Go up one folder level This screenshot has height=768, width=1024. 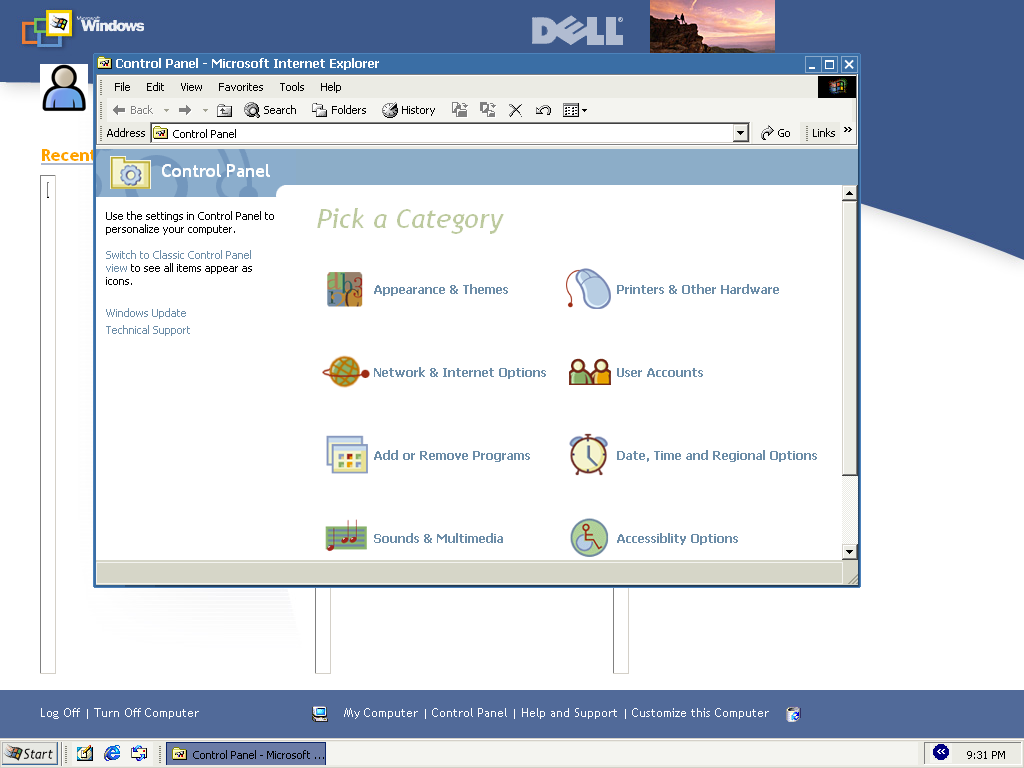[x=225, y=110]
